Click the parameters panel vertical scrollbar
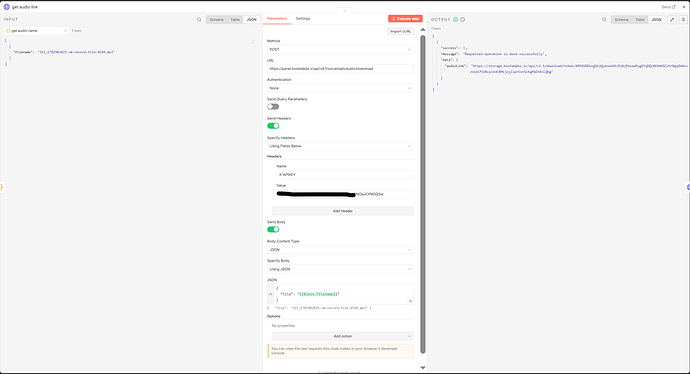This screenshot has height=374, width=690. (x=423, y=194)
